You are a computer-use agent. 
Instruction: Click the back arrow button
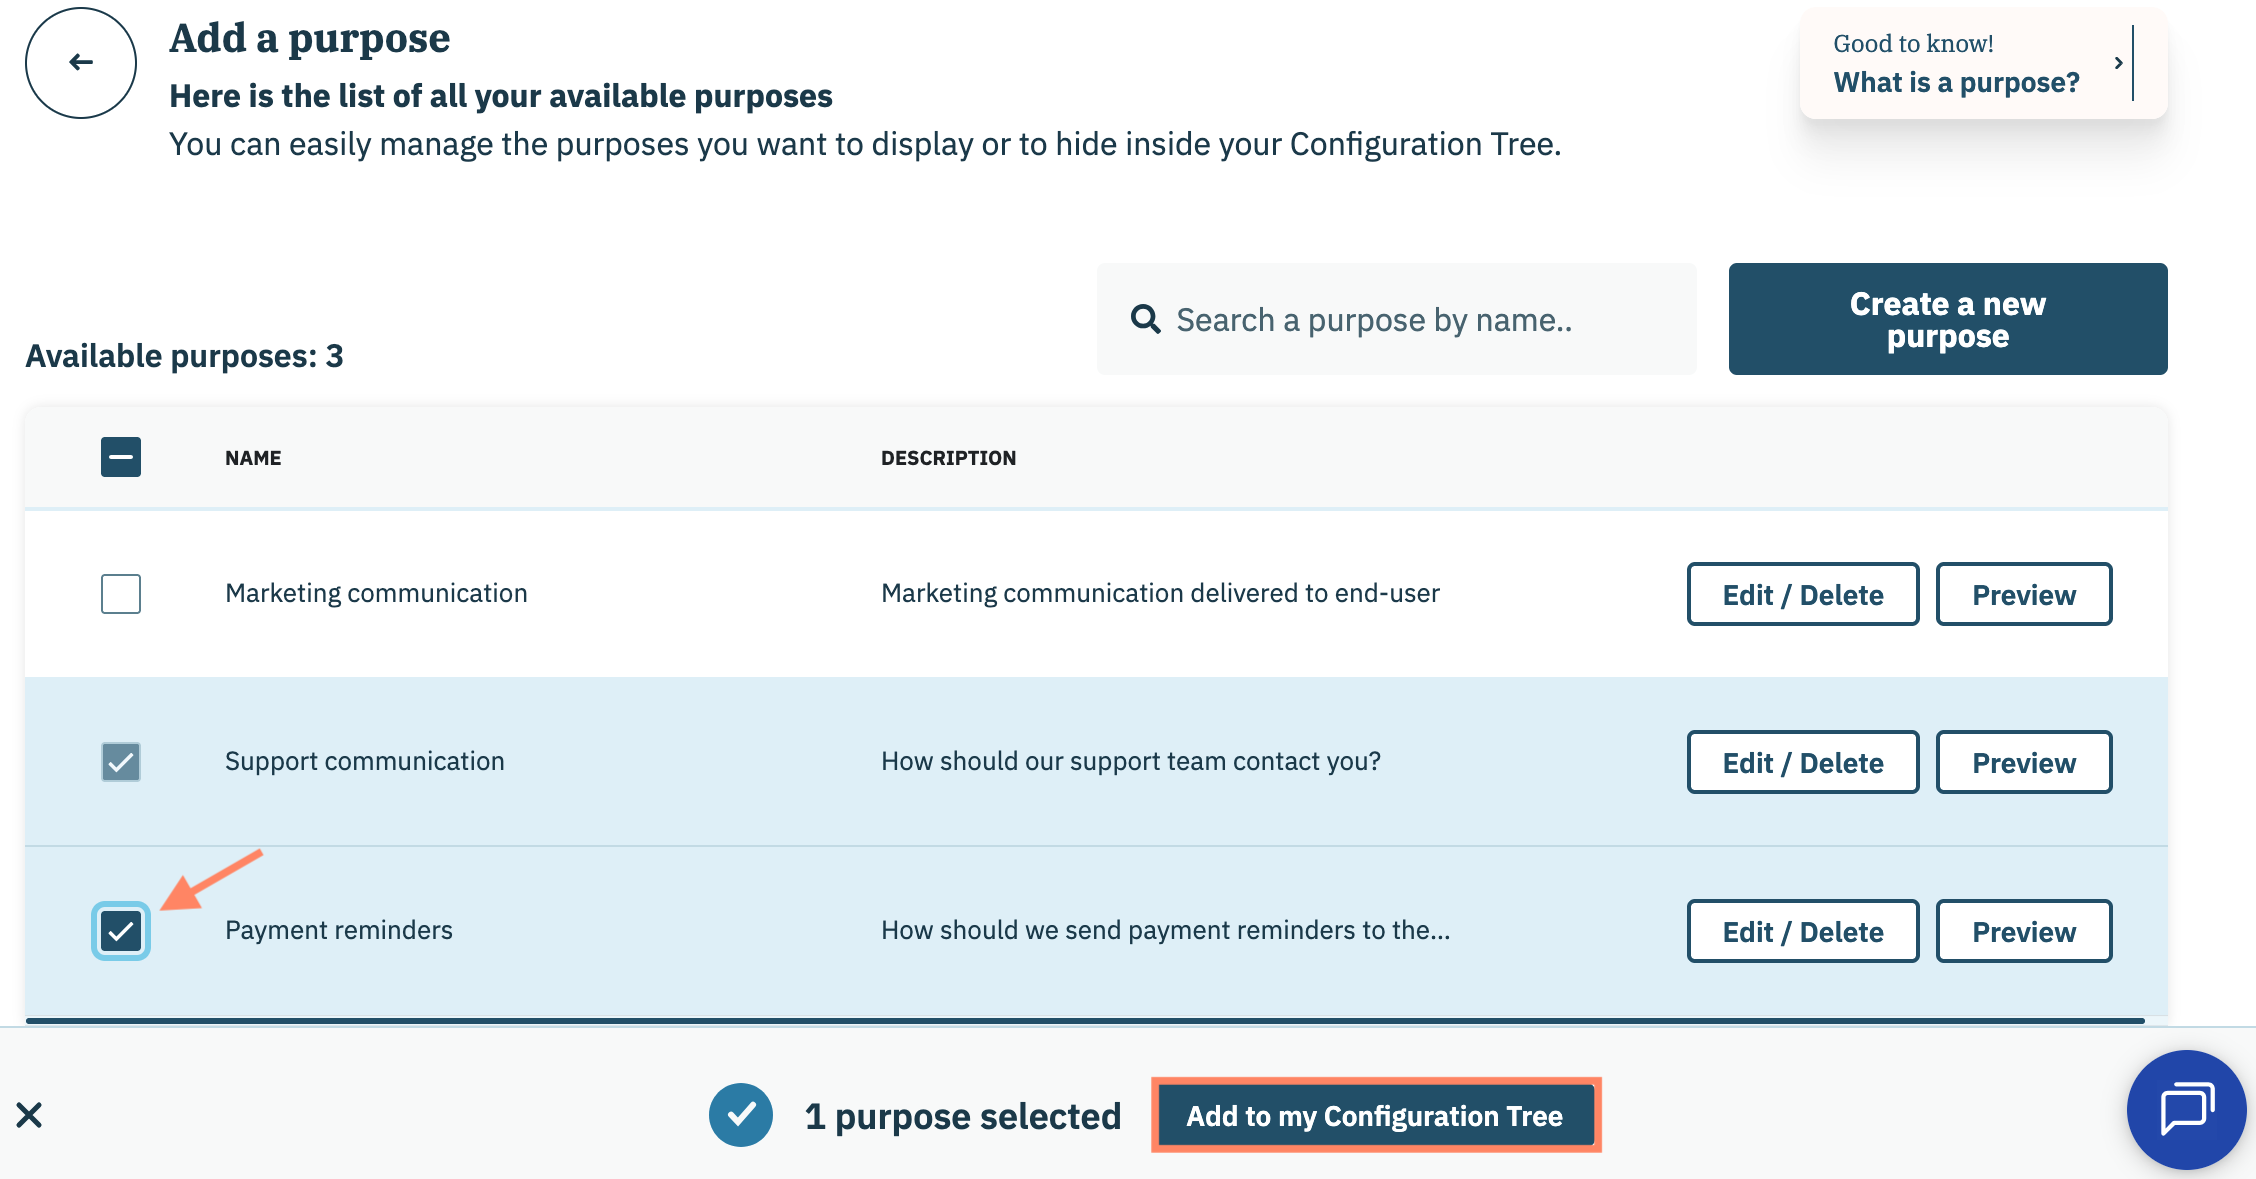81,63
